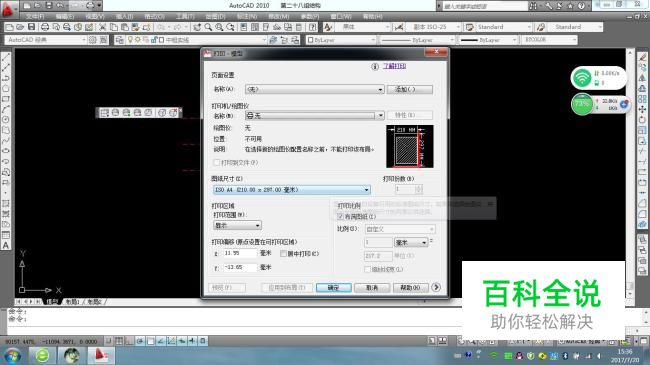The width and height of the screenshot is (650, 365).
Task: Open the 打印范围 dropdown showing 显示
Action: (237, 225)
